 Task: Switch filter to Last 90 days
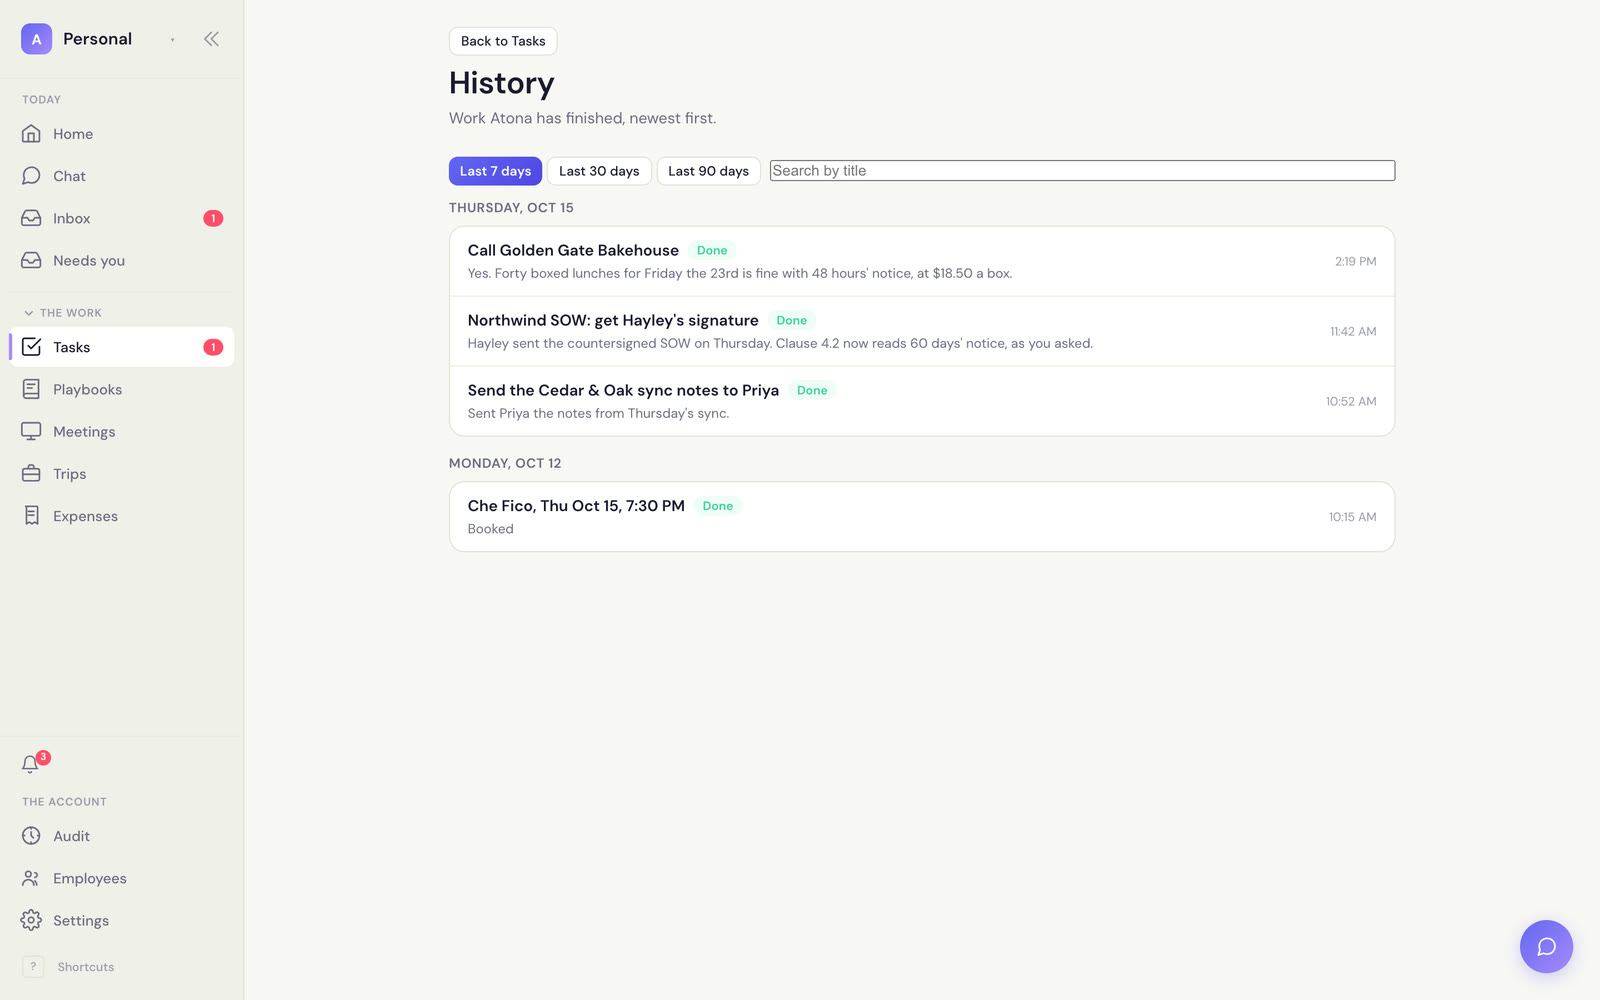tap(708, 171)
